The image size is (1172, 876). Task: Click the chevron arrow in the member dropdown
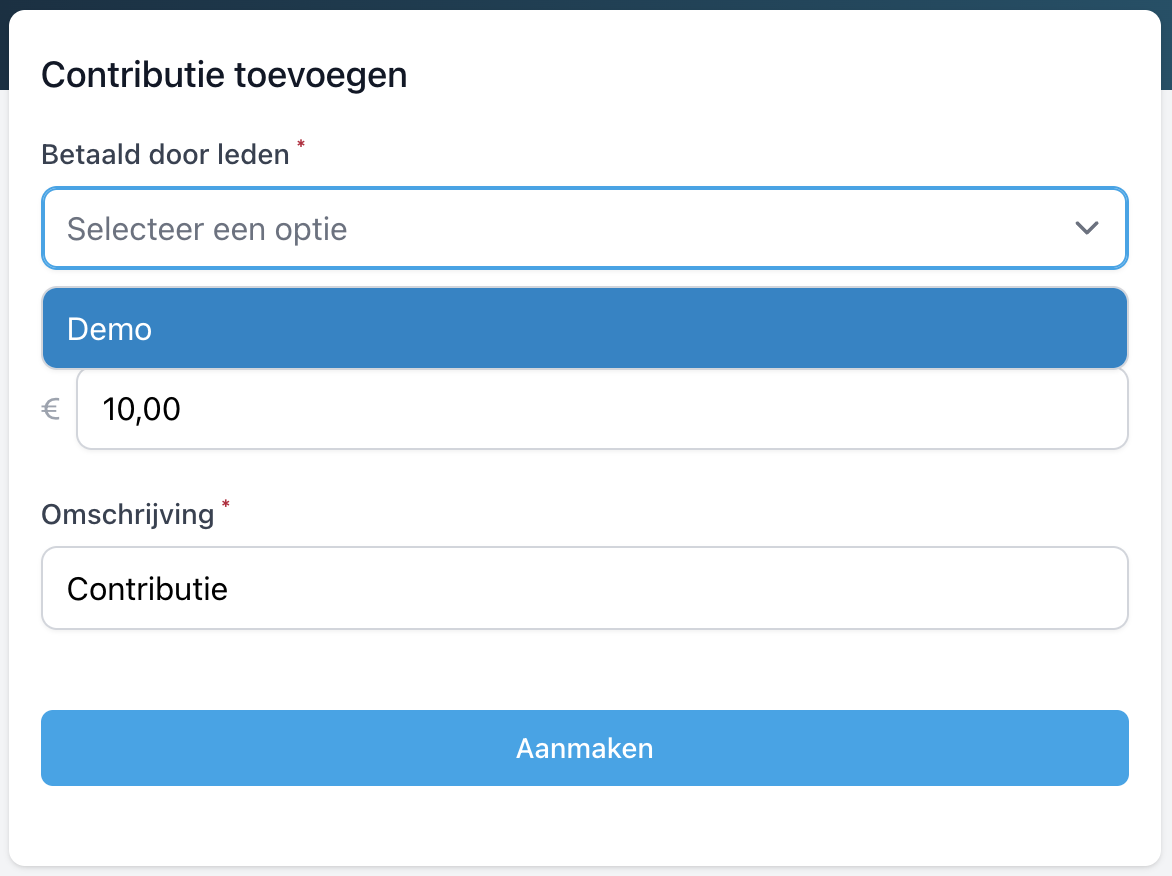pyautogui.click(x=1086, y=228)
